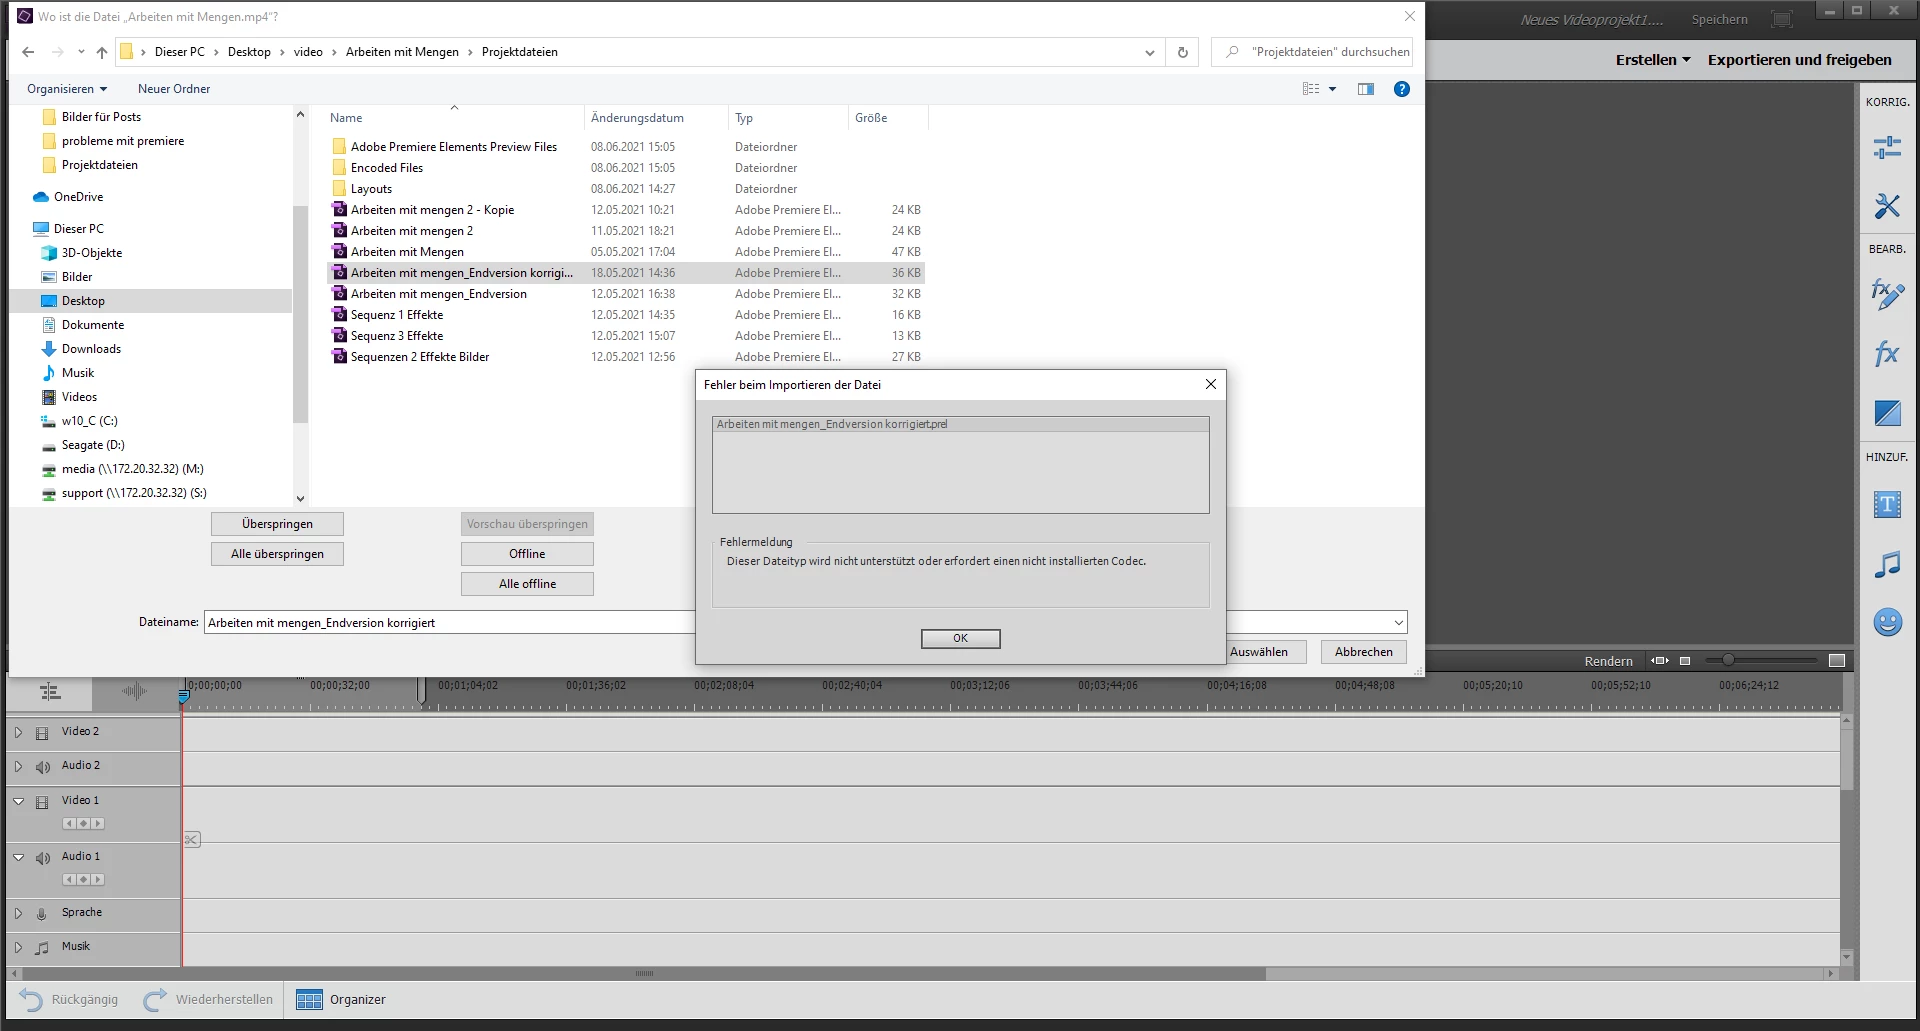The width and height of the screenshot is (1920, 1031).
Task: Click the Organizer icon in bottom bar
Action: click(310, 1000)
